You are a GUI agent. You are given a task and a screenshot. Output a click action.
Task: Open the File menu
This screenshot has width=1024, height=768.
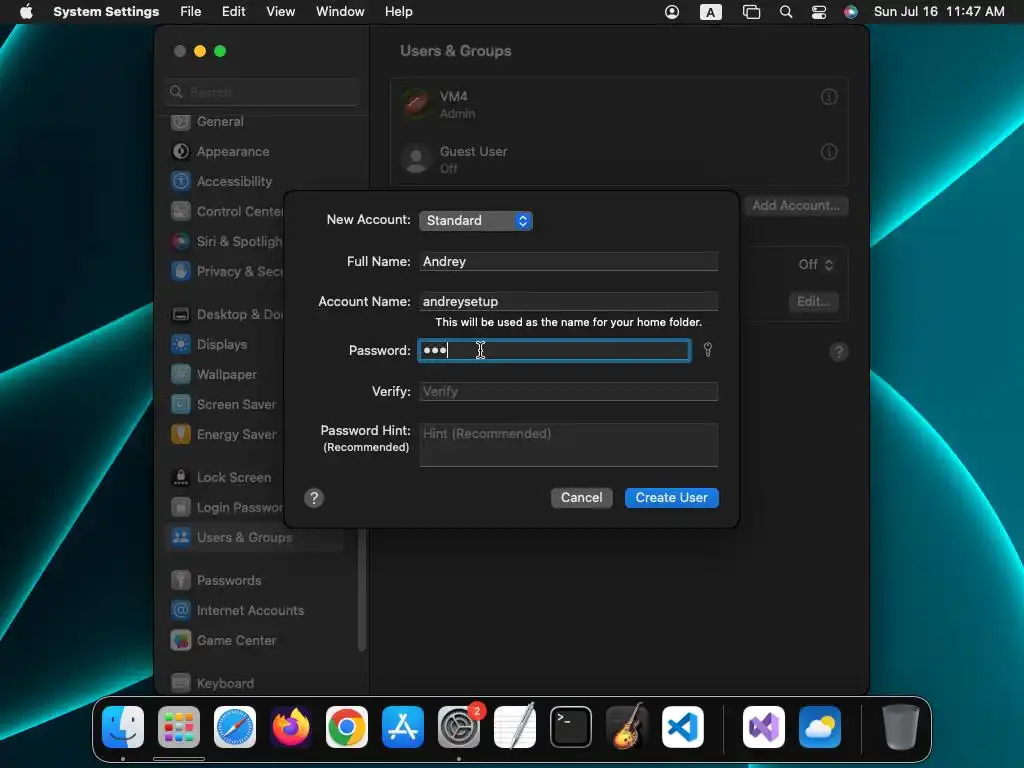coord(191,12)
